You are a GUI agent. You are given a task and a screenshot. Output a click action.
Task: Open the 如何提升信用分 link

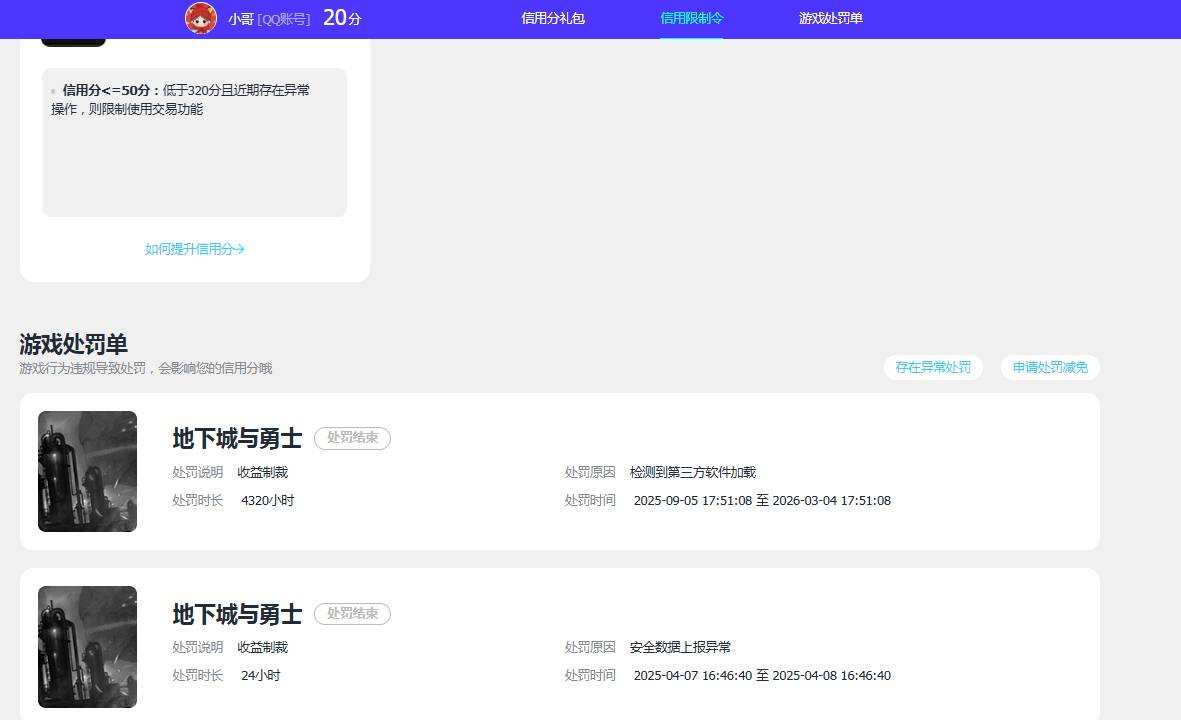(194, 249)
